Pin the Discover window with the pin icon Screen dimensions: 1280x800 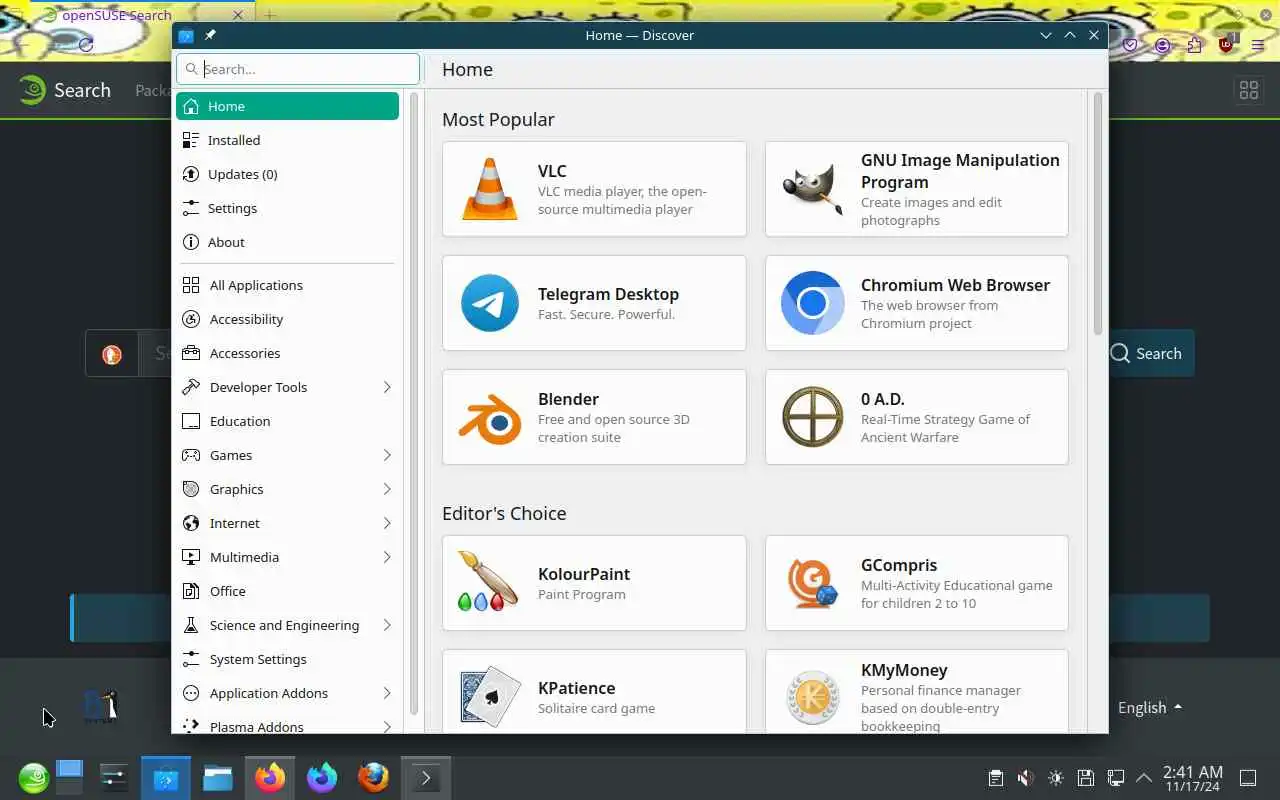(x=210, y=35)
